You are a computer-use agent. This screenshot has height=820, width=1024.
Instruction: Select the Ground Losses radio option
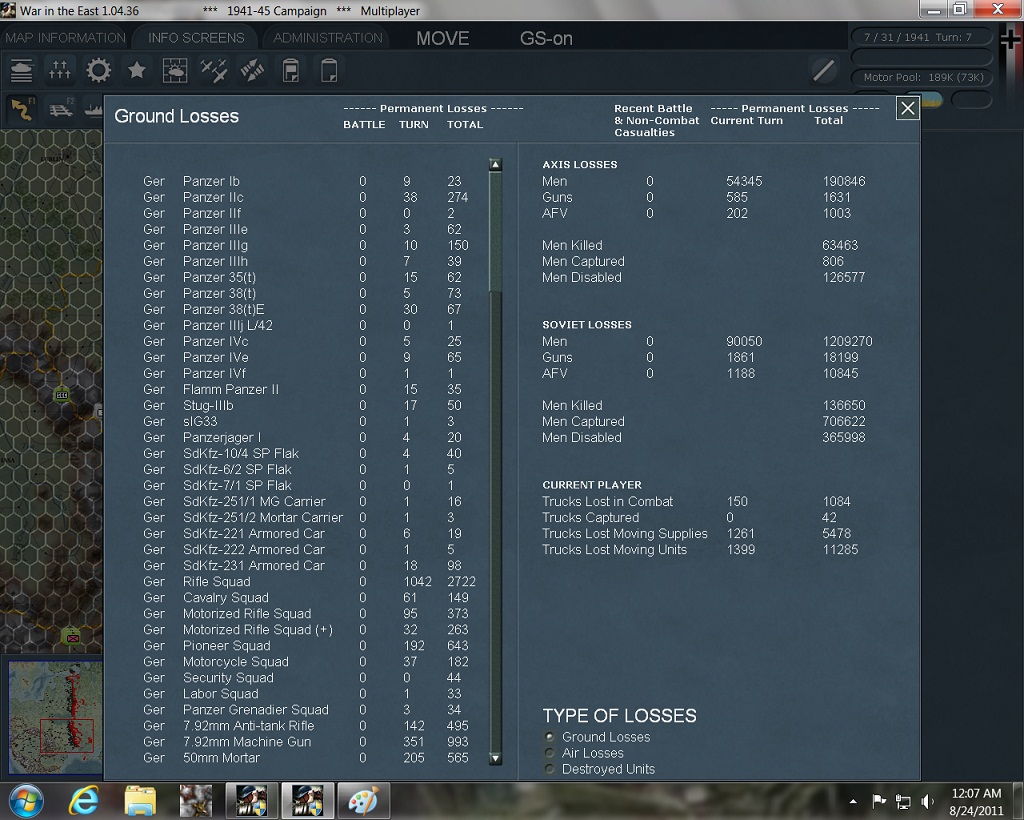pos(549,737)
